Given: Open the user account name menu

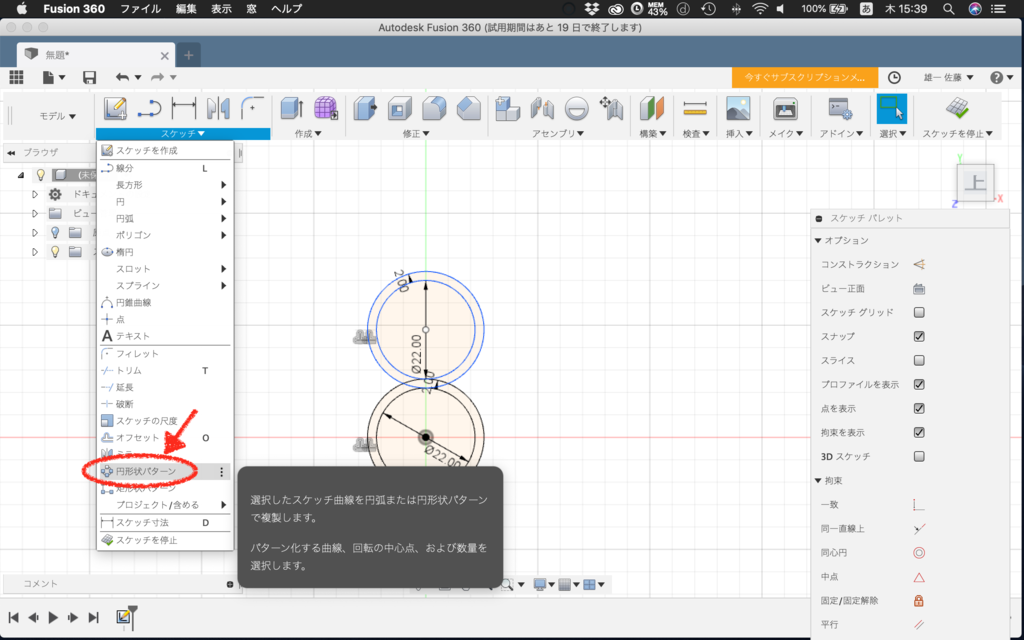Looking at the screenshot, I should 948,77.
